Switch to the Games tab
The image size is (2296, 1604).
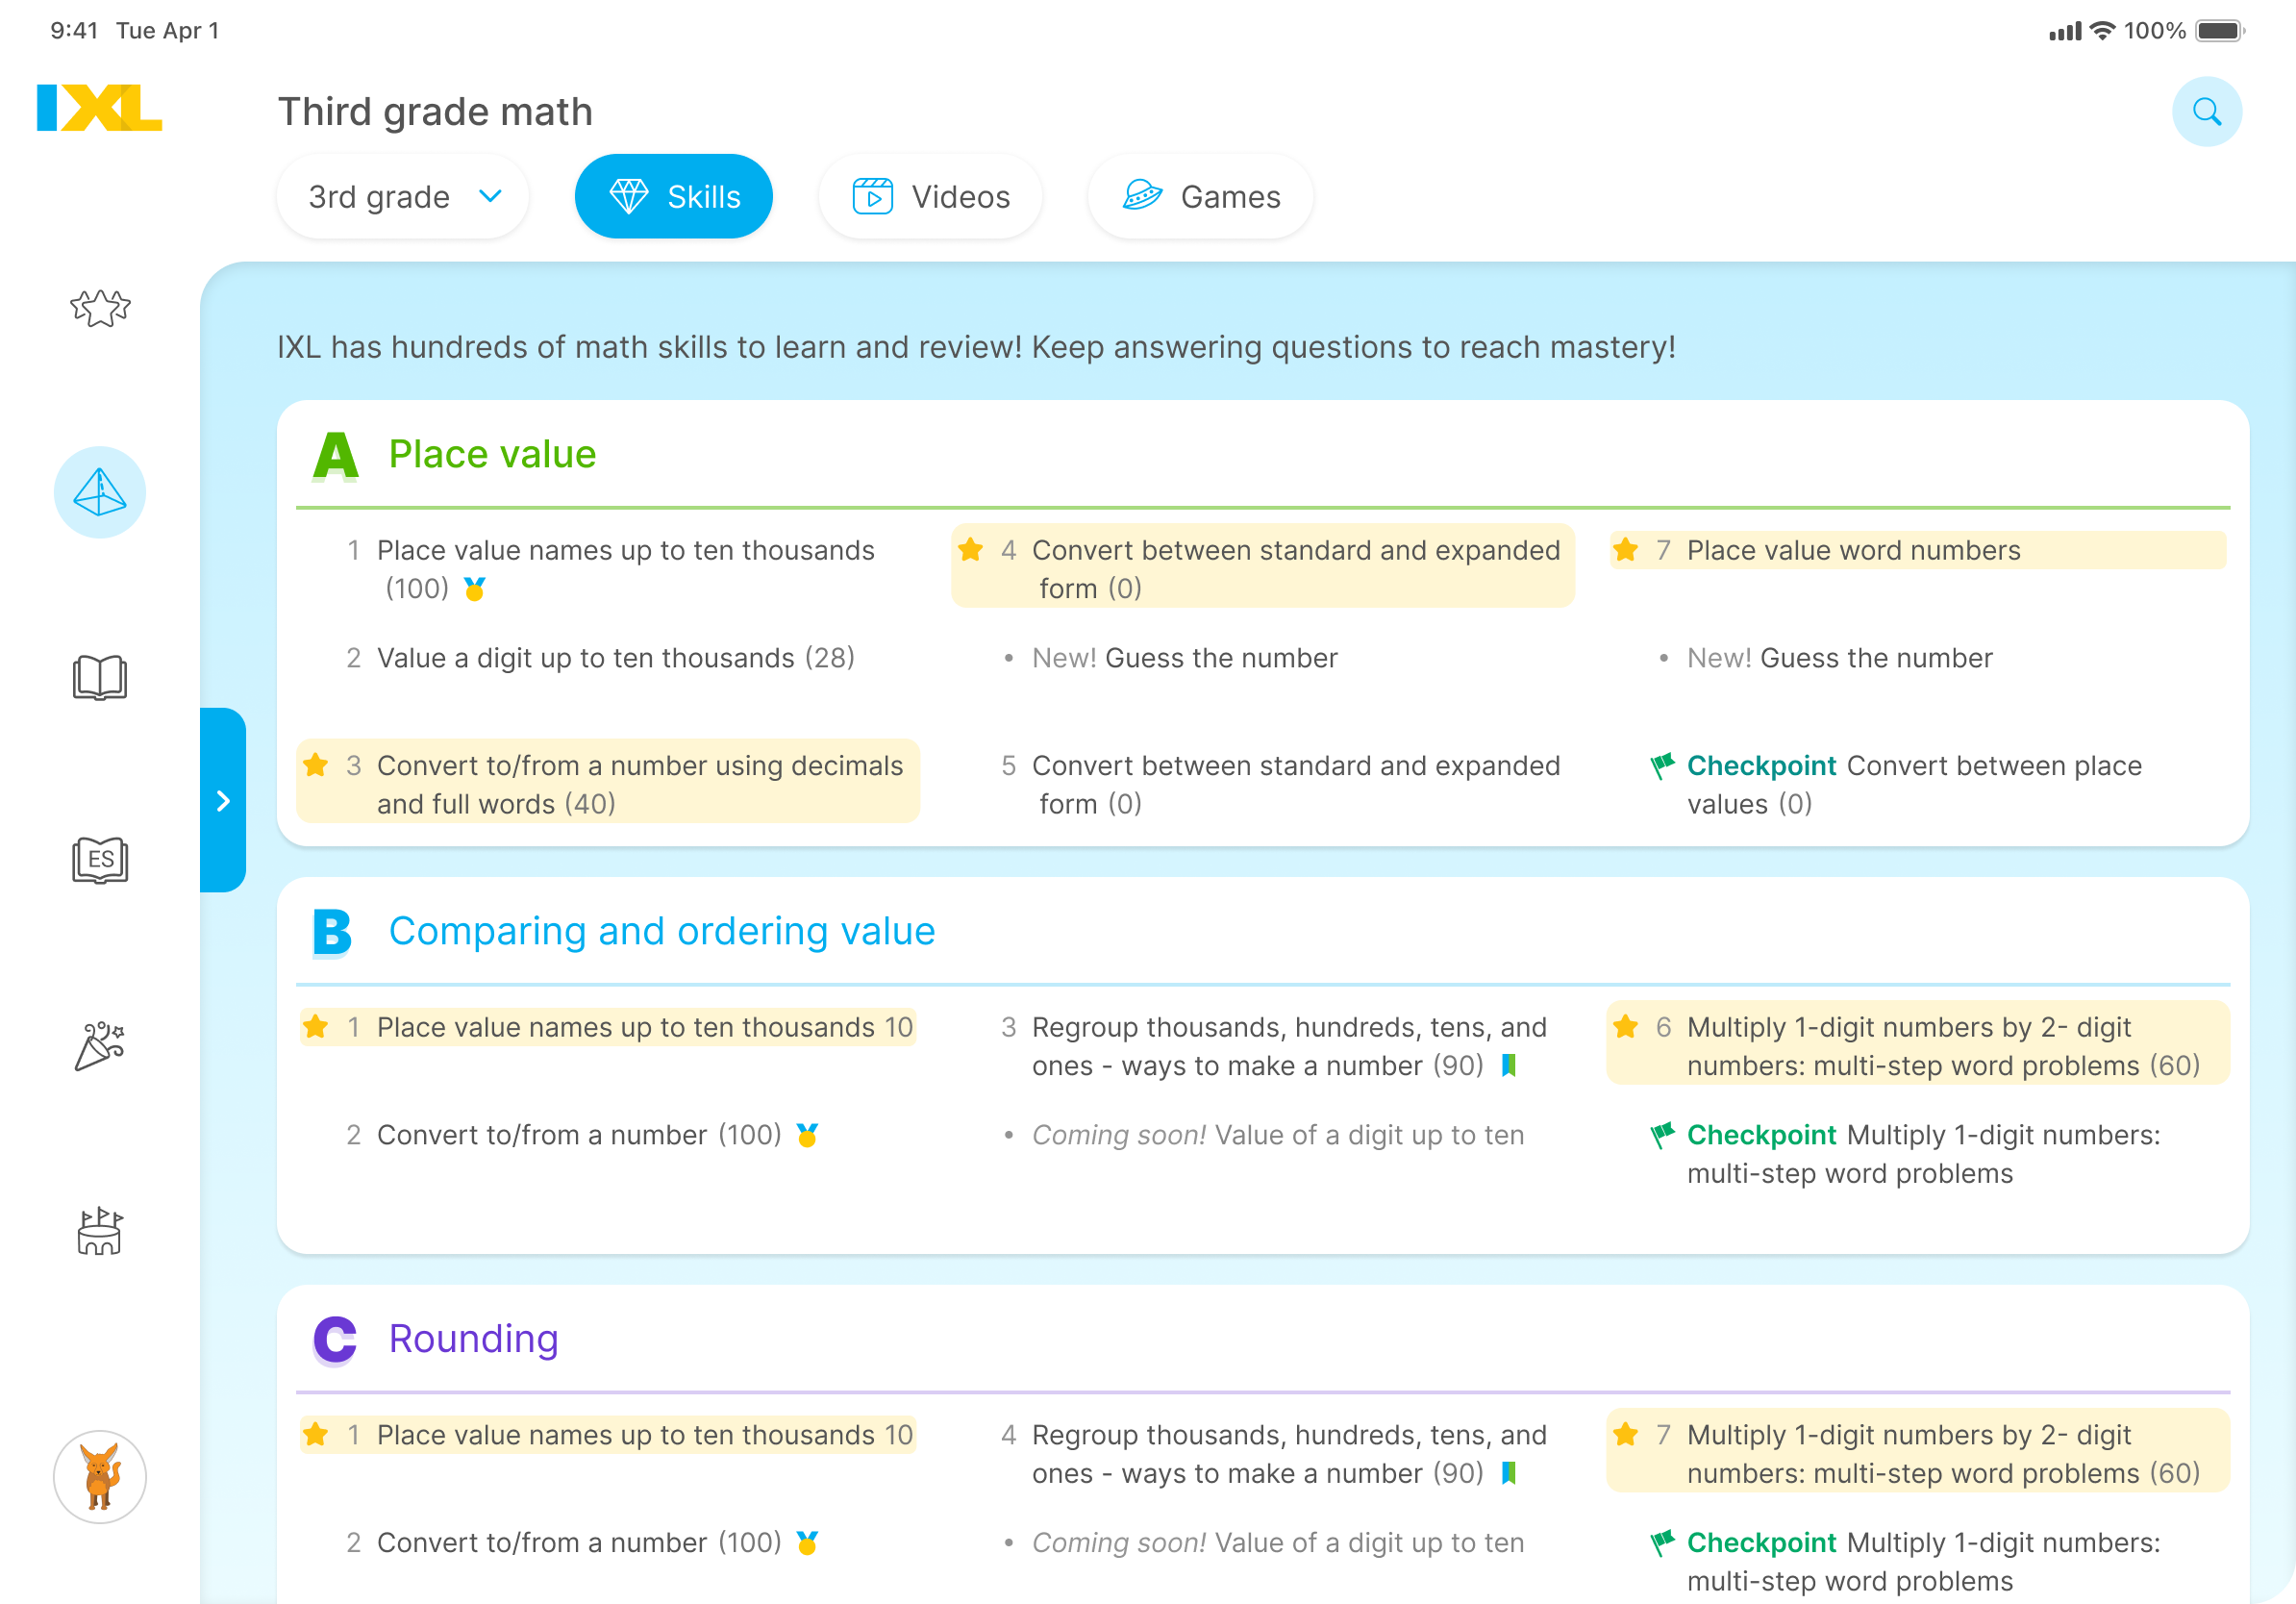coord(1200,197)
